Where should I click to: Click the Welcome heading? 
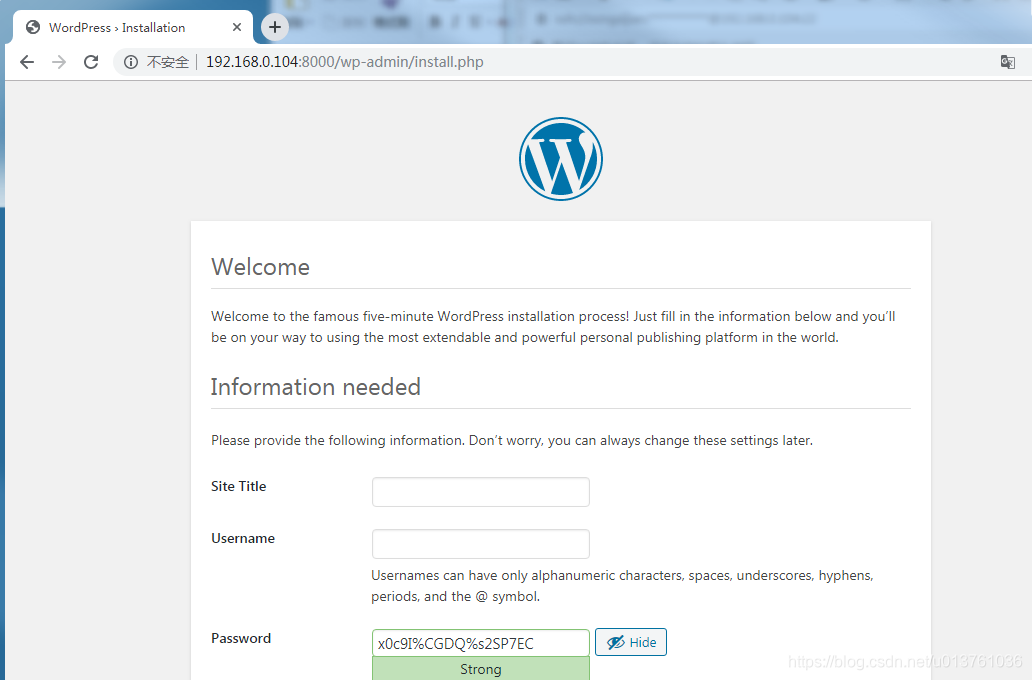point(260,267)
